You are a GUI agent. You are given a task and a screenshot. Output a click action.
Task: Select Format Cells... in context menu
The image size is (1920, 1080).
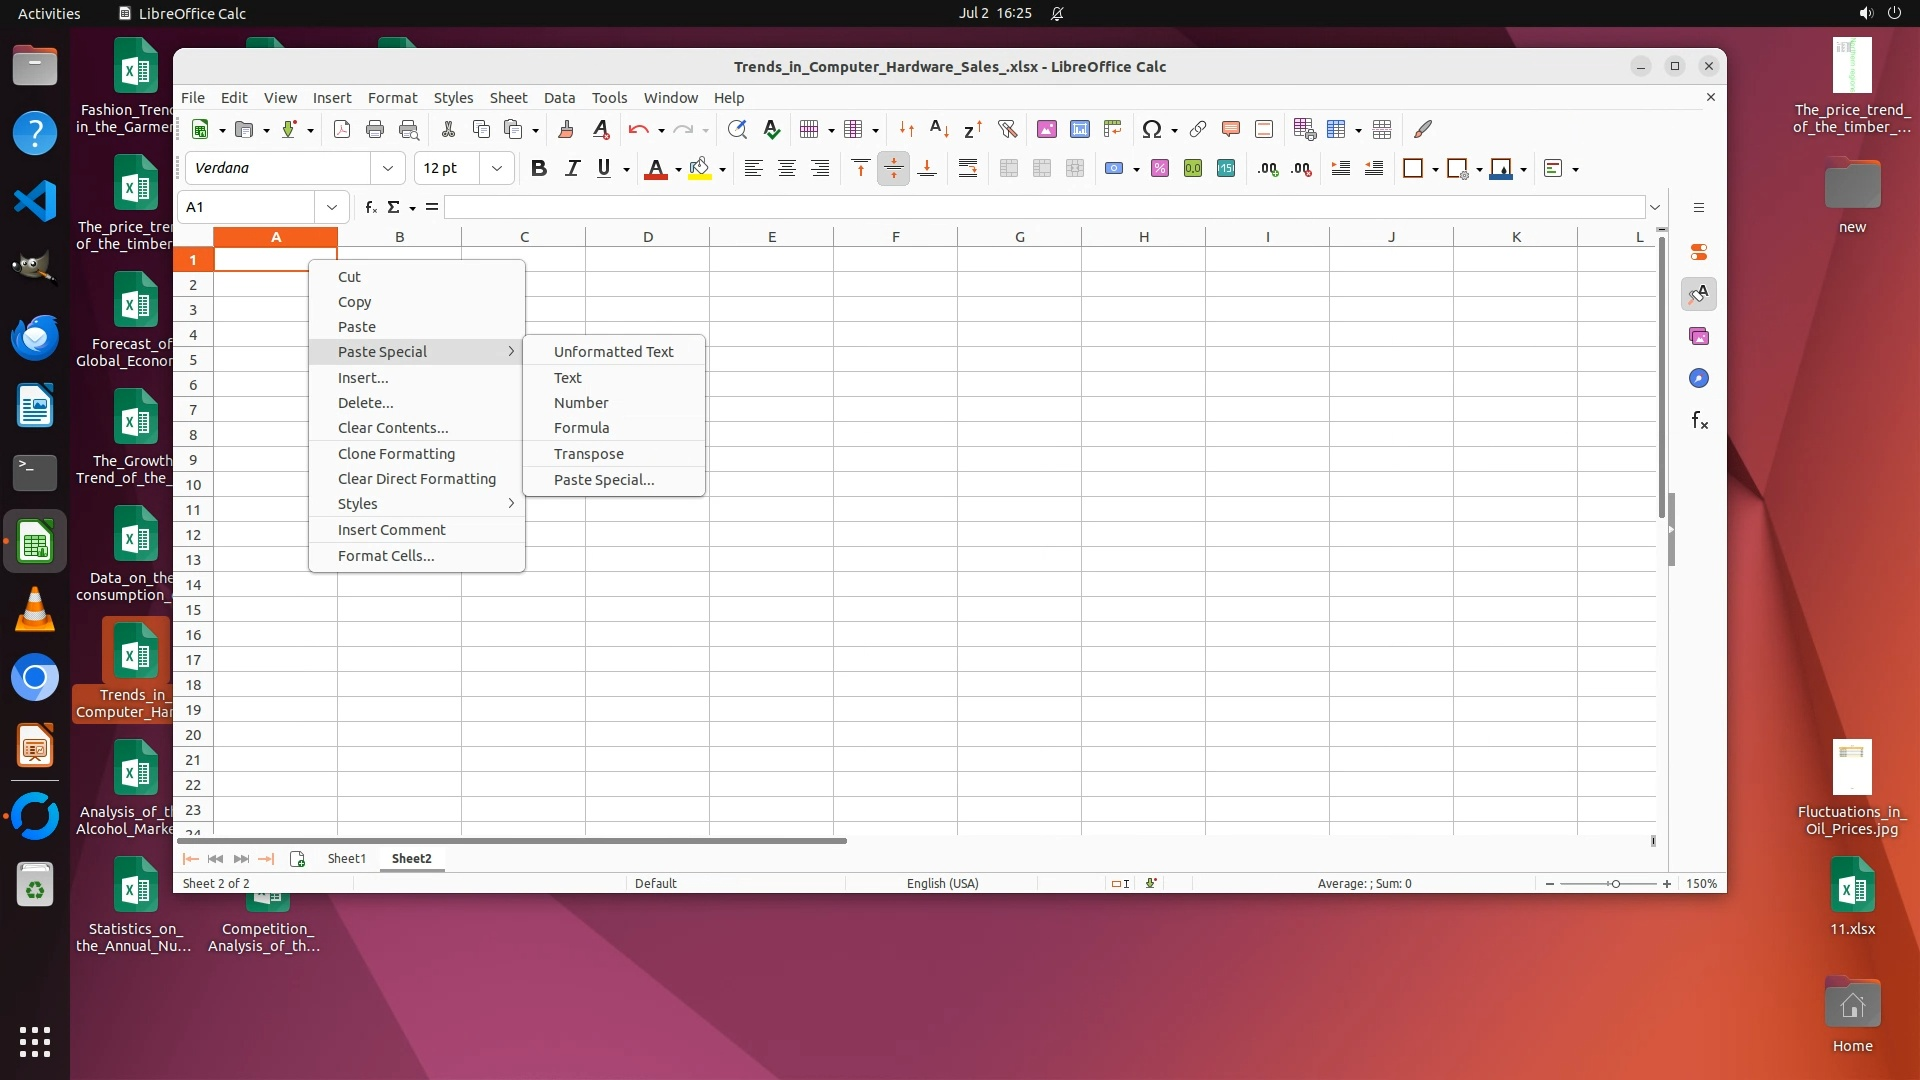pyautogui.click(x=386, y=556)
